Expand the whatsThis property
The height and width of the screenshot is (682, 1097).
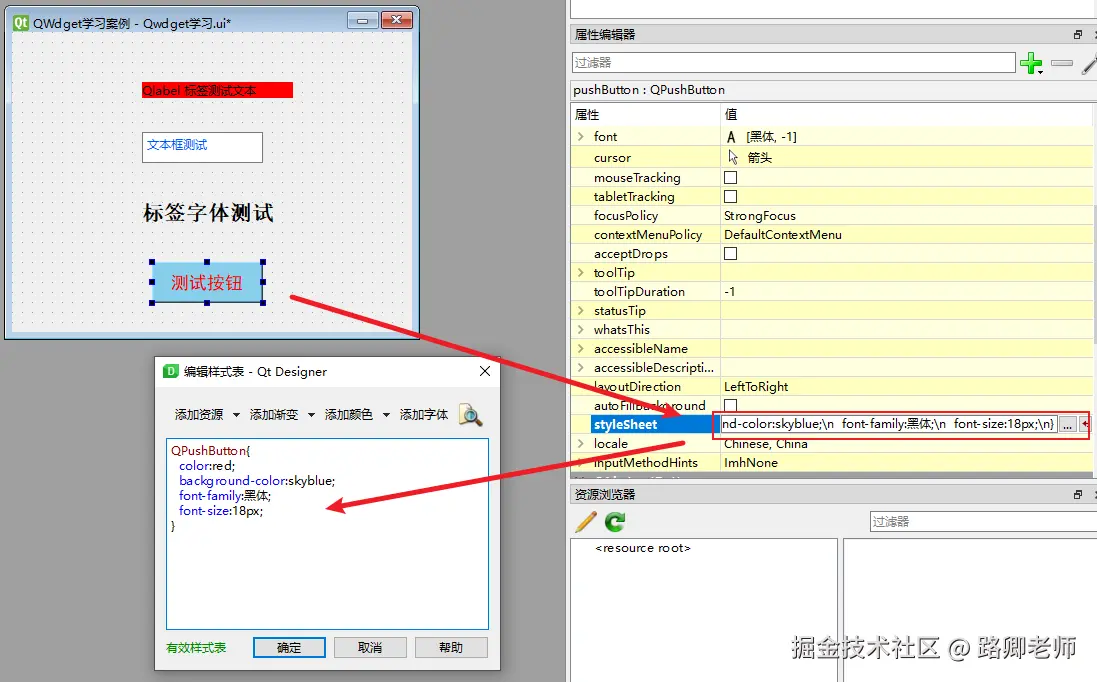581,329
